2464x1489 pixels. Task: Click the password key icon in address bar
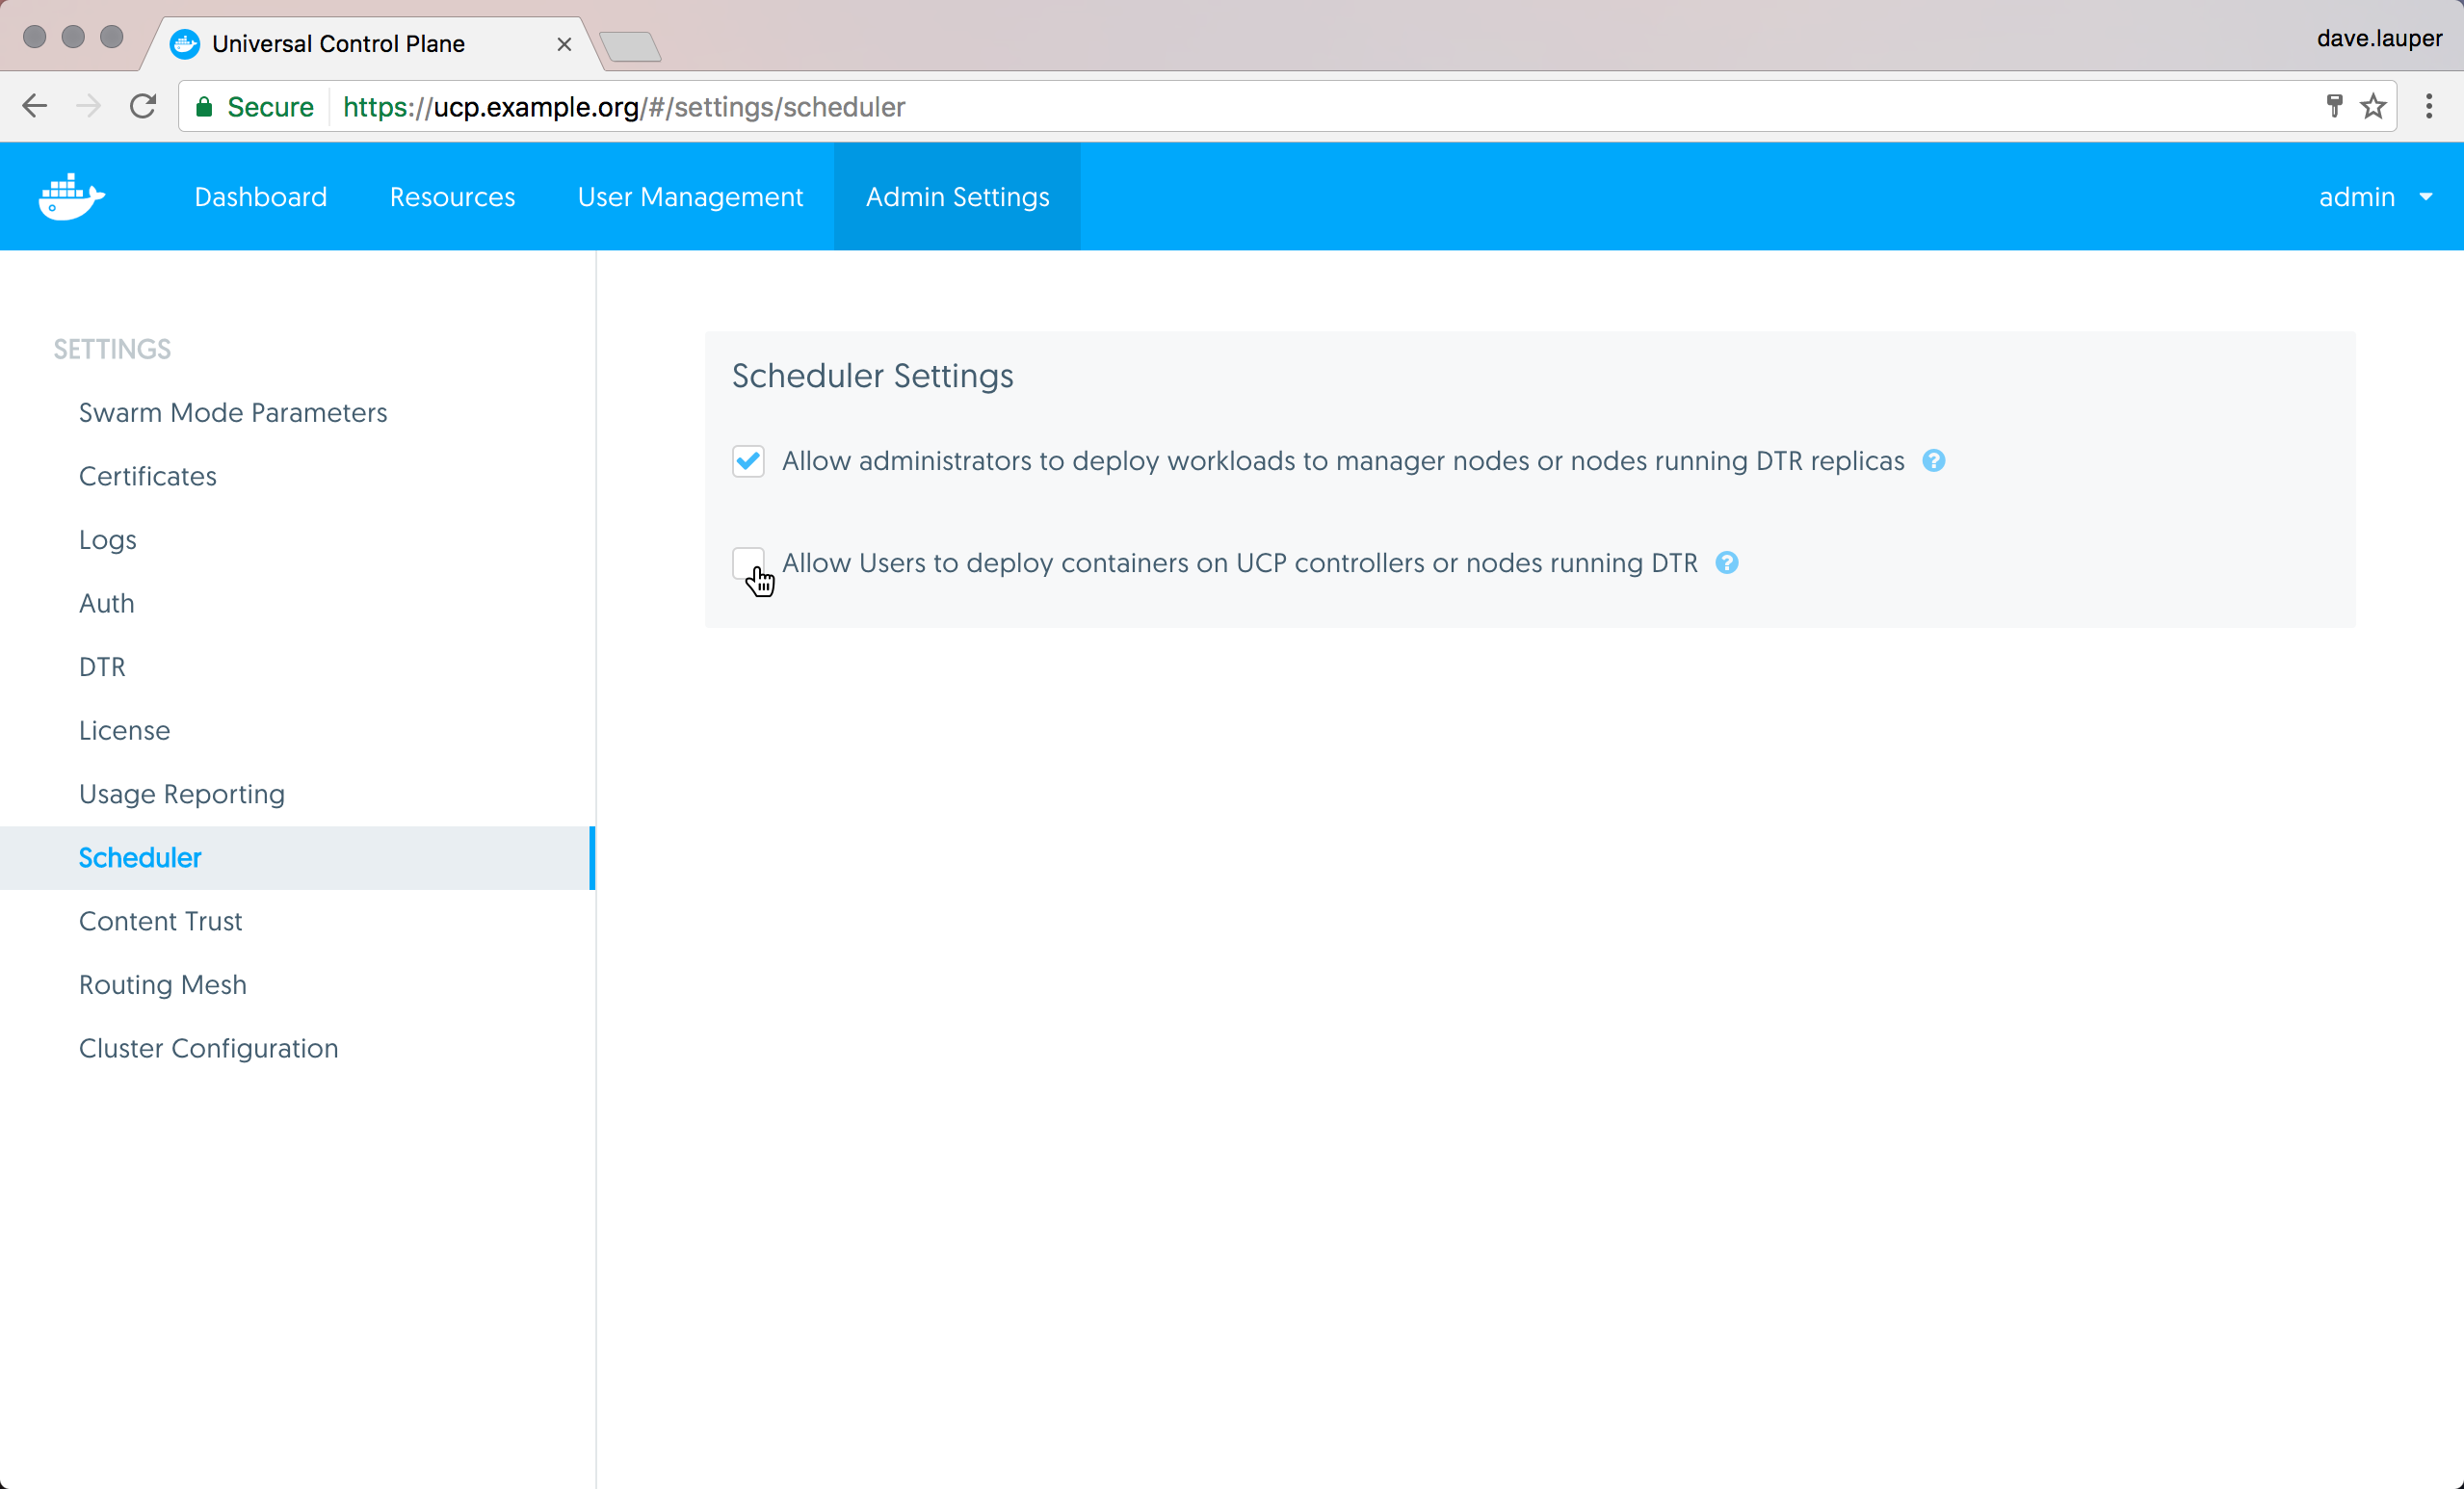[2334, 106]
